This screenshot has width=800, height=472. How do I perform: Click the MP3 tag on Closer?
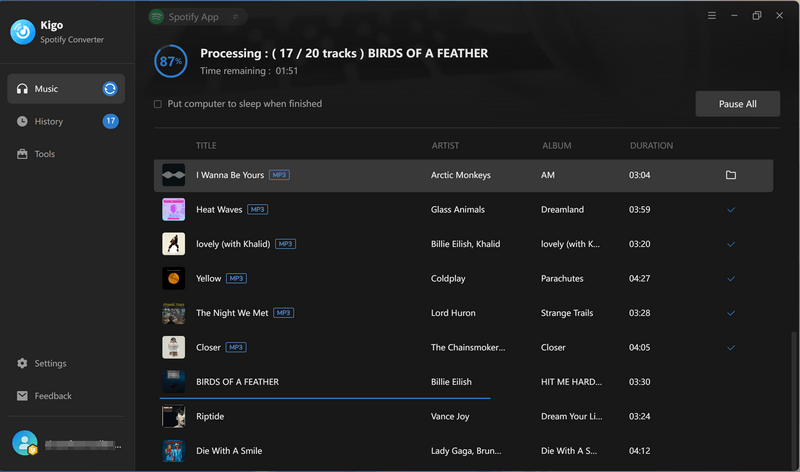coord(236,347)
